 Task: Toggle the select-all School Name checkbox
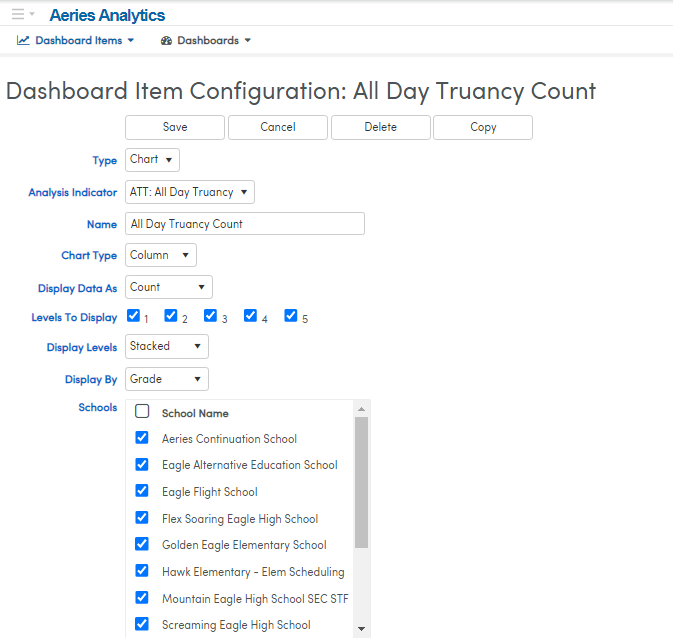(142, 411)
